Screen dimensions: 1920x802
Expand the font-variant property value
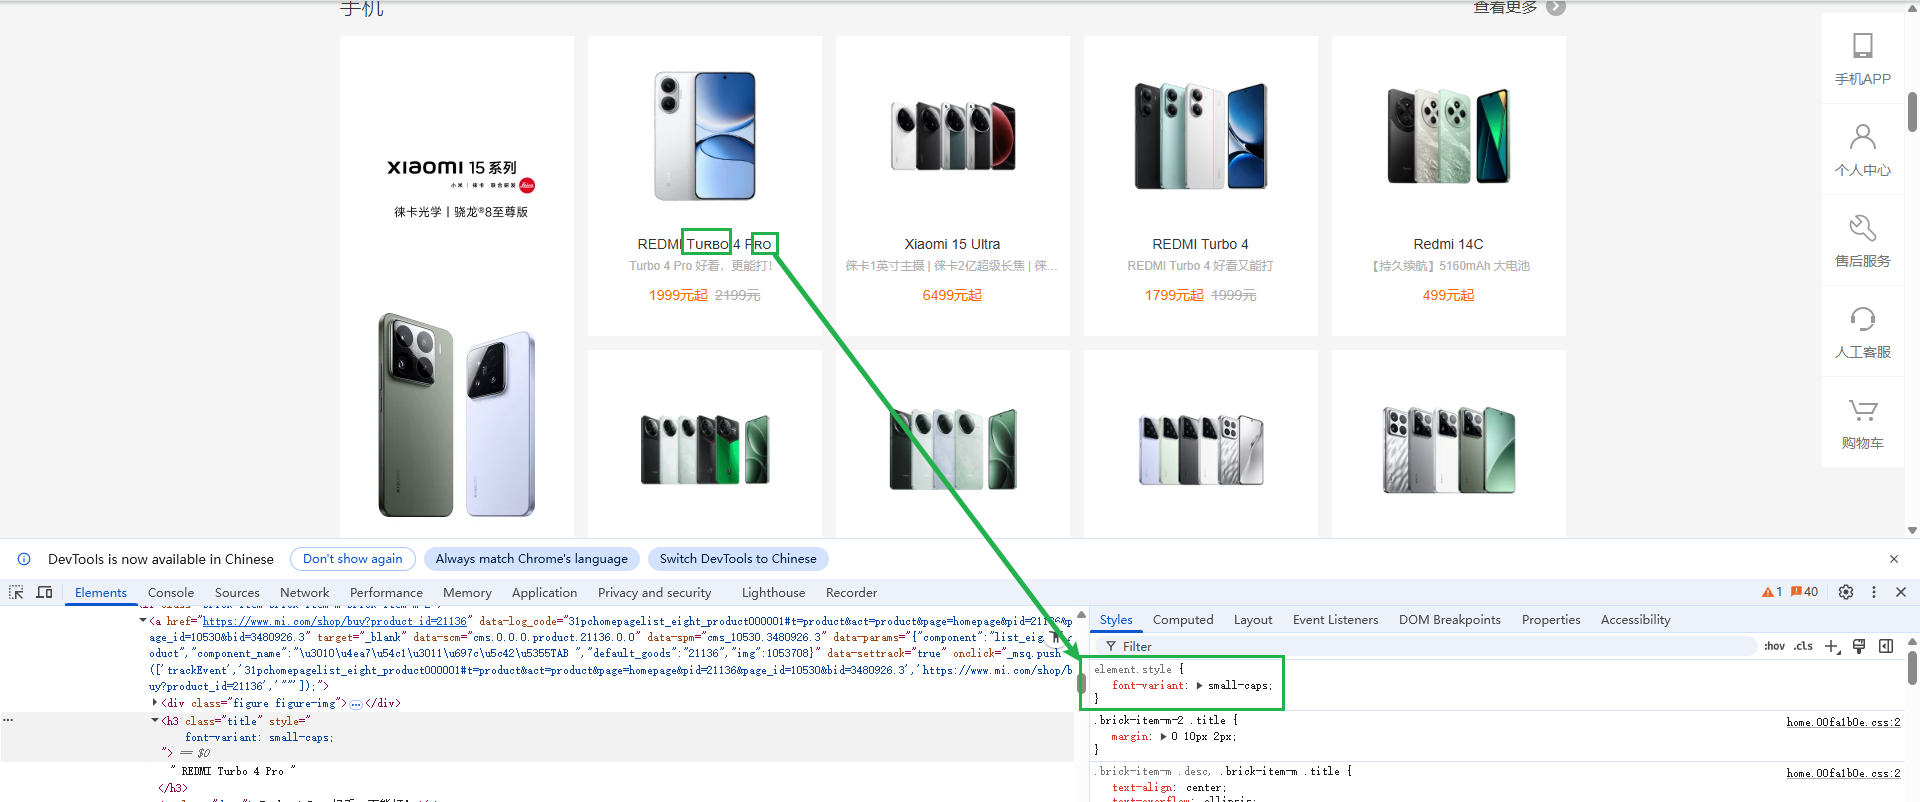[1199, 686]
